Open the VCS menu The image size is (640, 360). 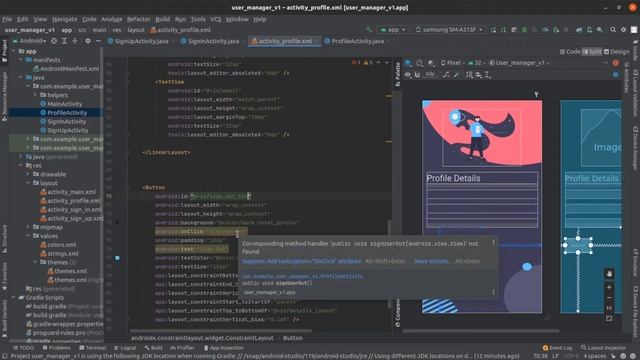tap(216, 19)
